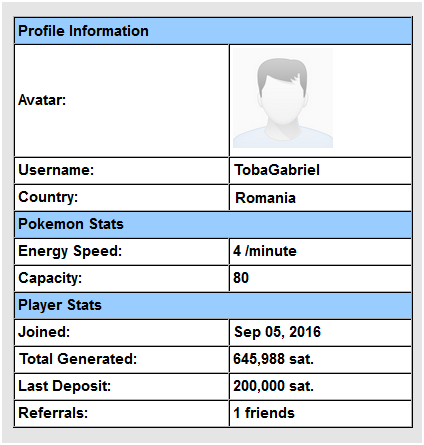Click the default avatar image
The height and width of the screenshot is (445, 424).
tap(283, 98)
